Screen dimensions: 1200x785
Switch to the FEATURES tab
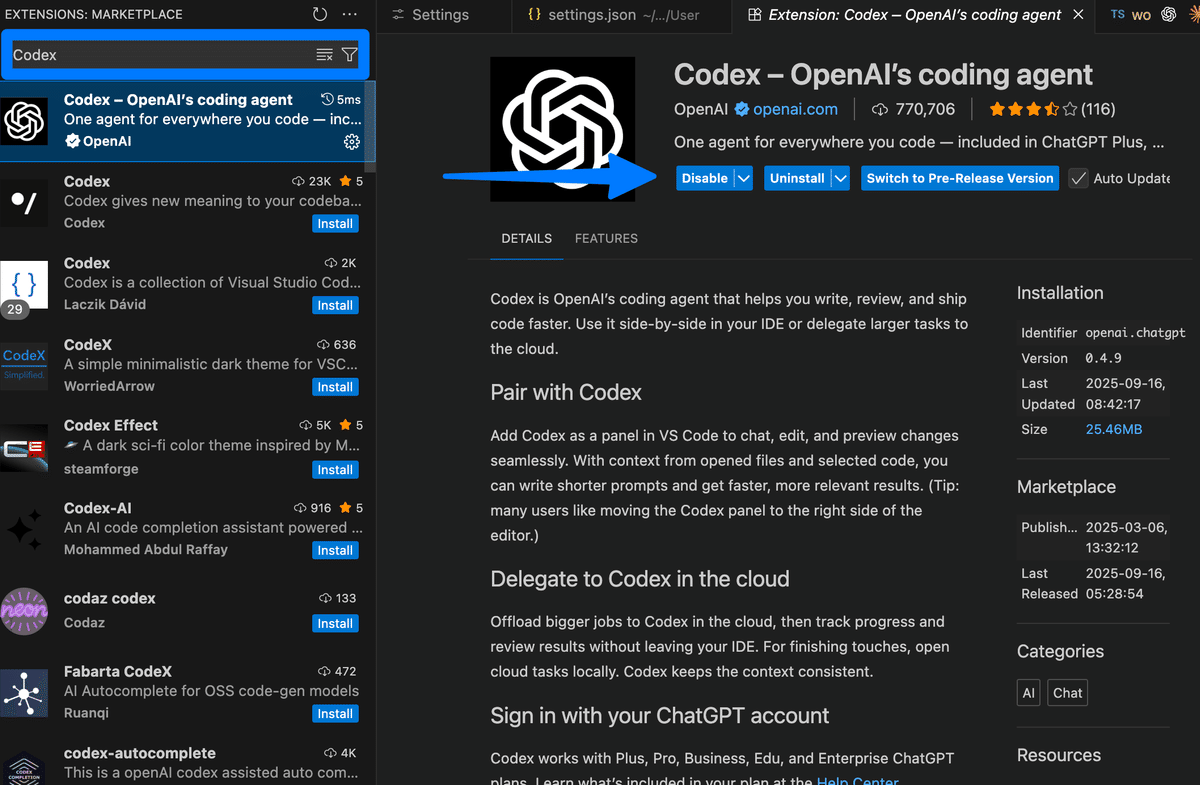click(606, 239)
